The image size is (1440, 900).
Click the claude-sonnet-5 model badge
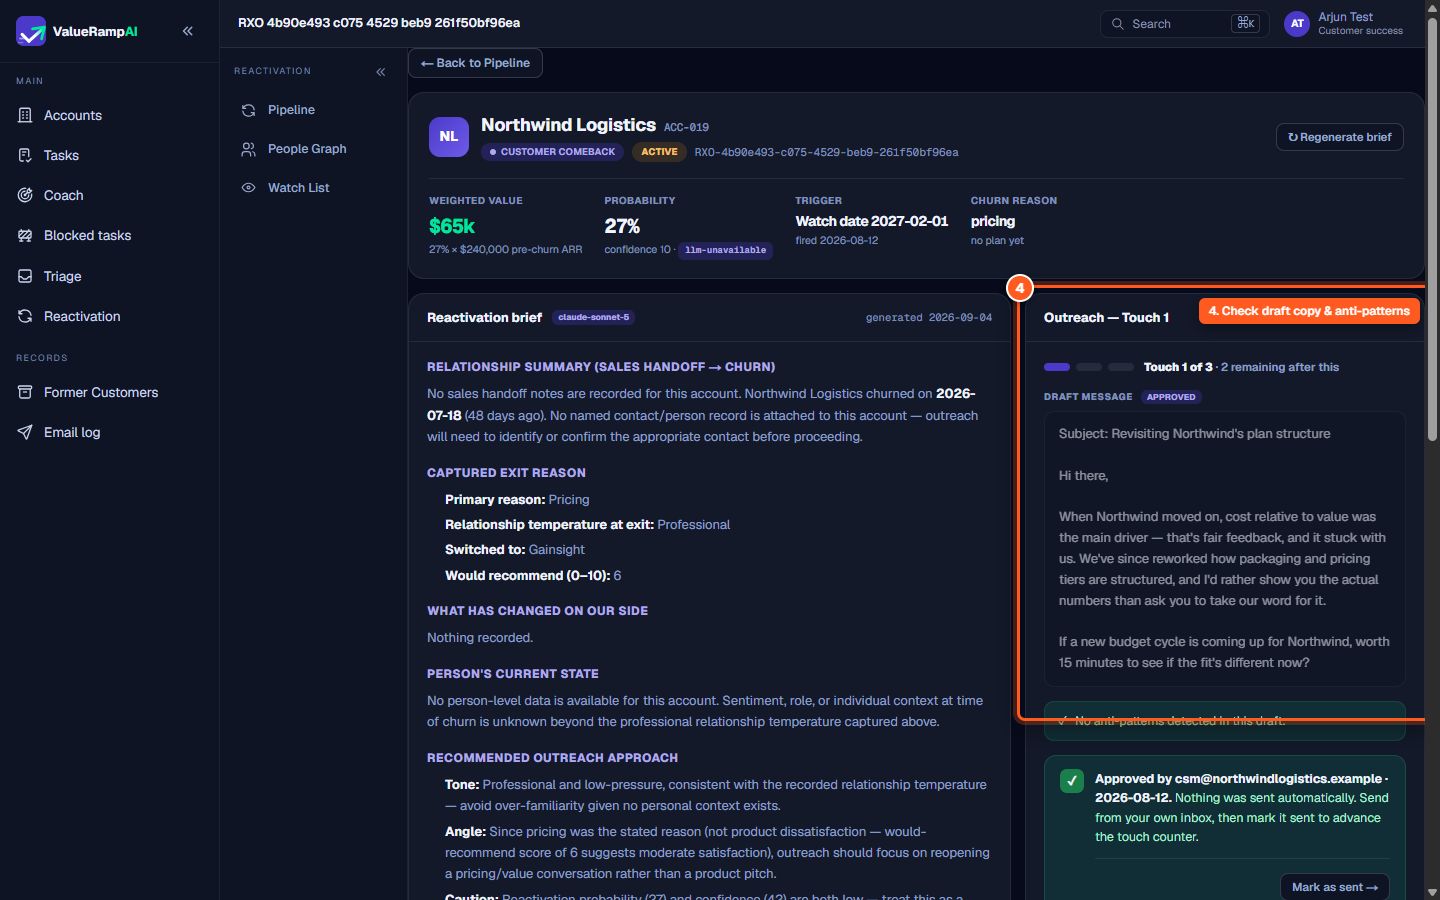tap(593, 317)
